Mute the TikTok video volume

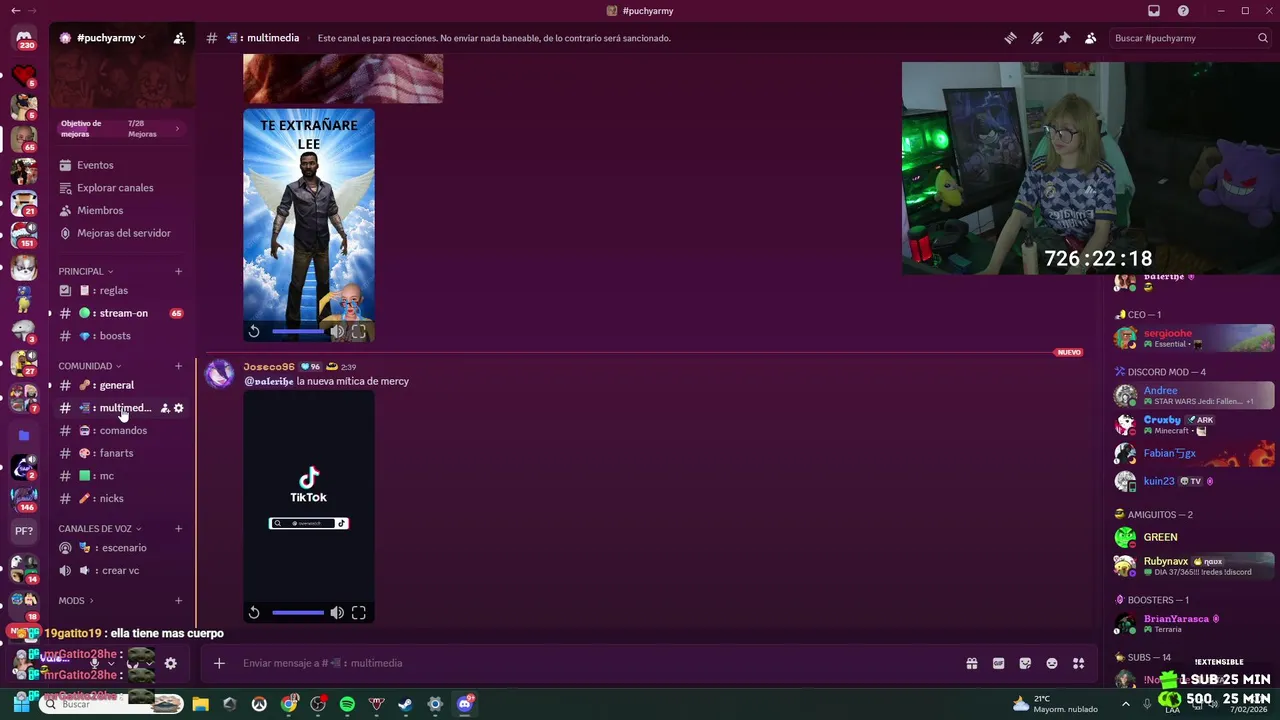coord(337,612)
